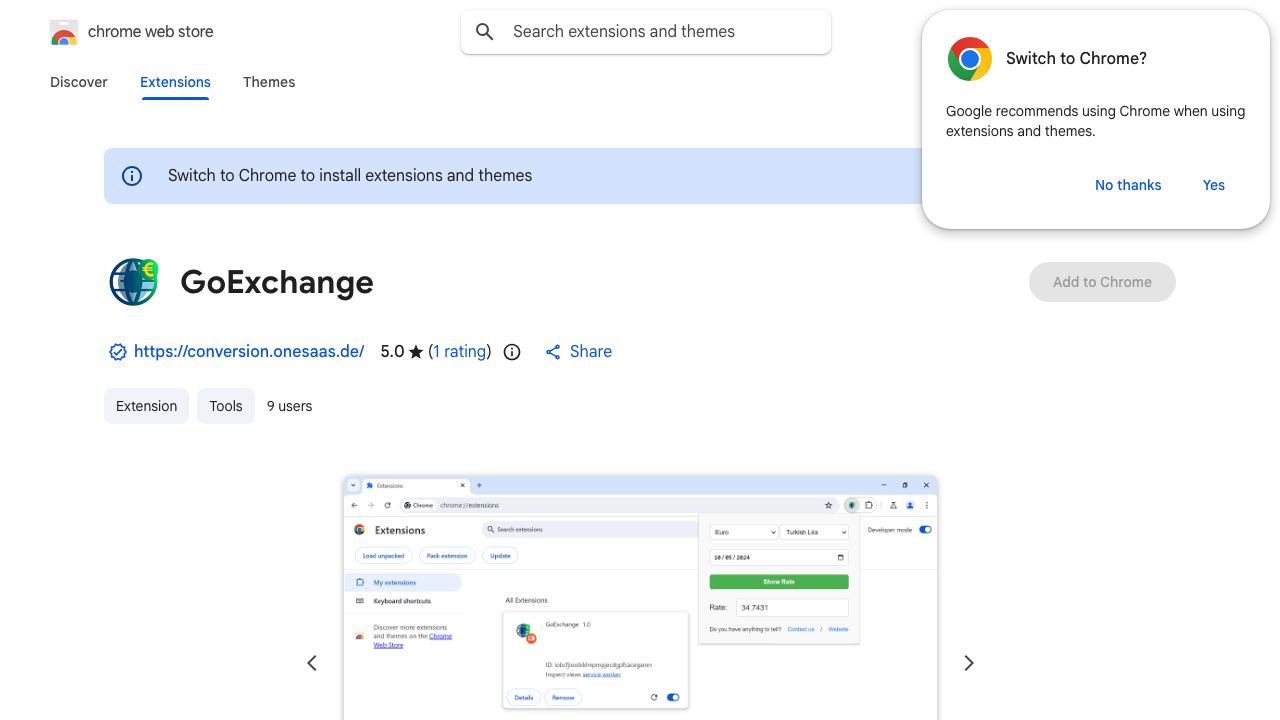Show previous screenshot with left arrow
The width and height of the screenshot is (1280, 720).
[312, 663]
